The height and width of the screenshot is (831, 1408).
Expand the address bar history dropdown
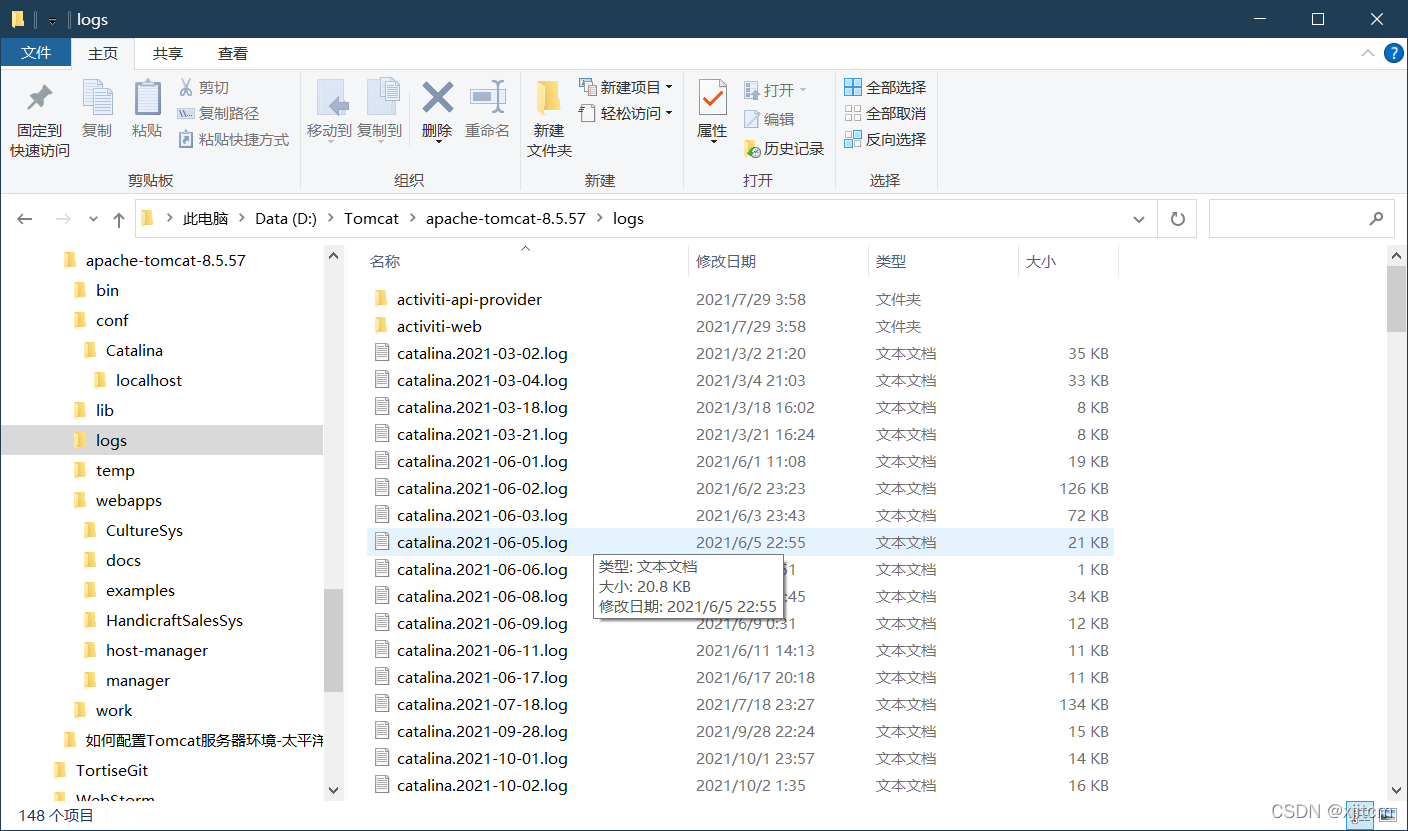1139,219
